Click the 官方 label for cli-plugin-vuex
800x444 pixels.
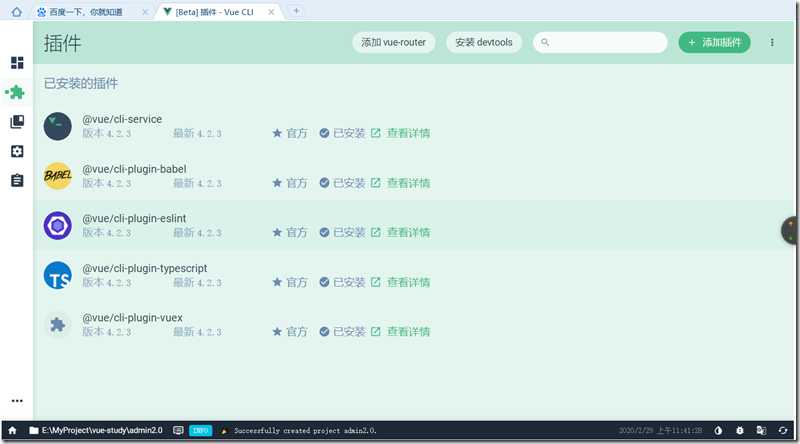pyautogui.click(x=296, y=332)
